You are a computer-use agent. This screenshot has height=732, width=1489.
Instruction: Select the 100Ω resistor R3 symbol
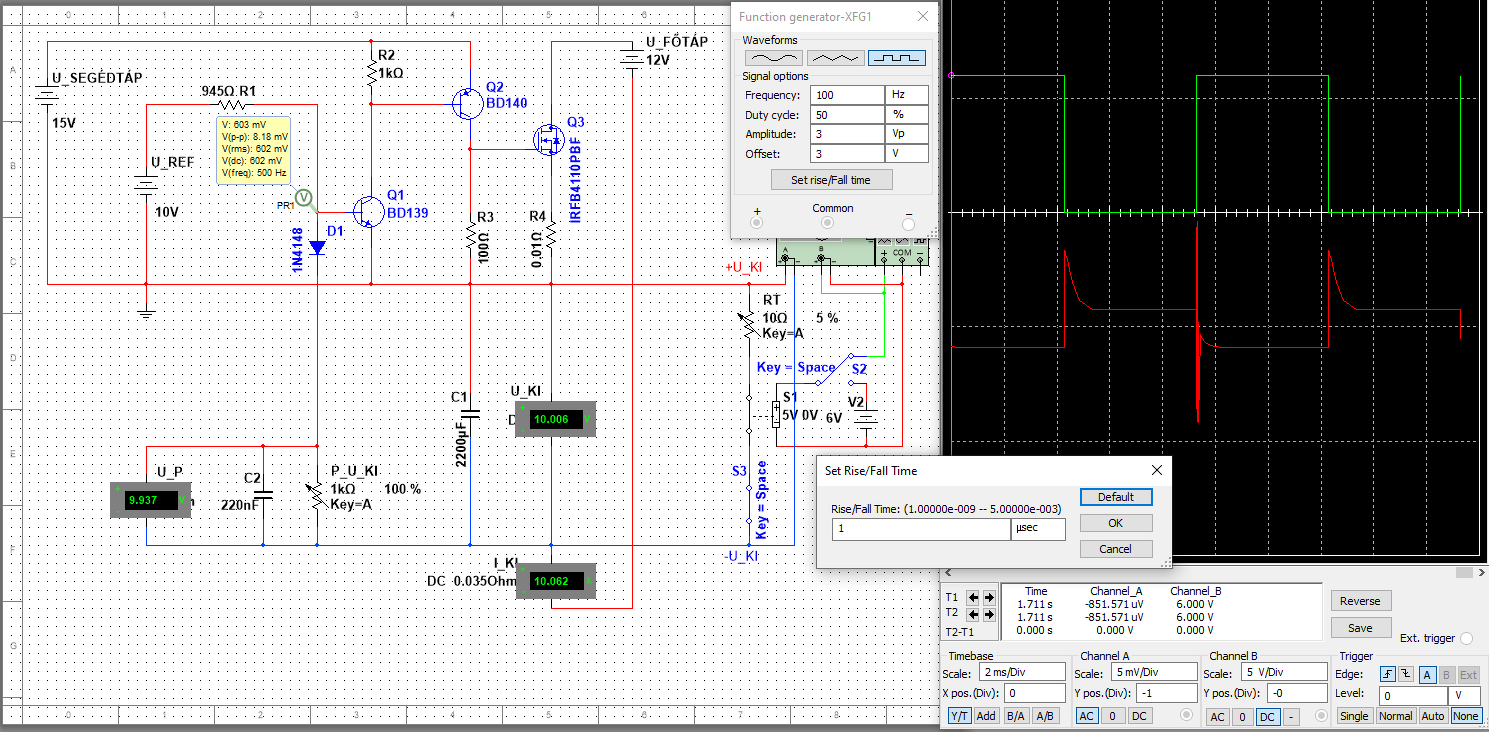click(x=470, y=237)
